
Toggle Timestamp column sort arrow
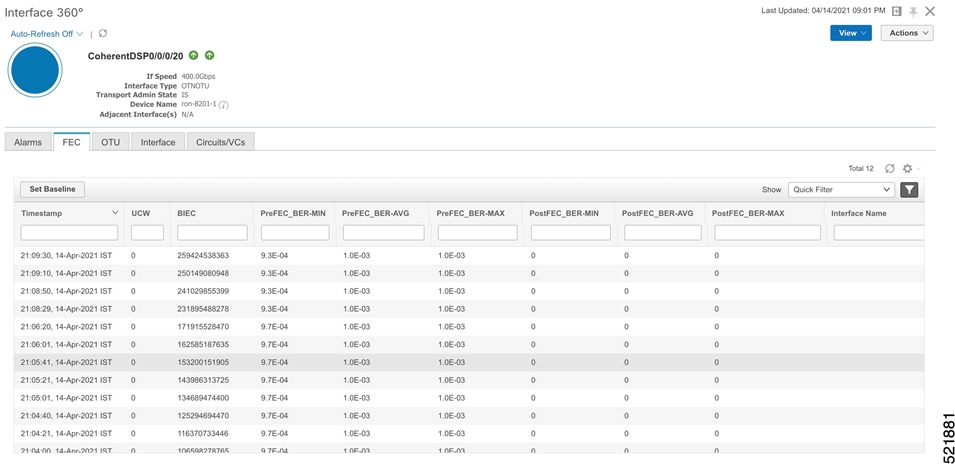point(115,213)
